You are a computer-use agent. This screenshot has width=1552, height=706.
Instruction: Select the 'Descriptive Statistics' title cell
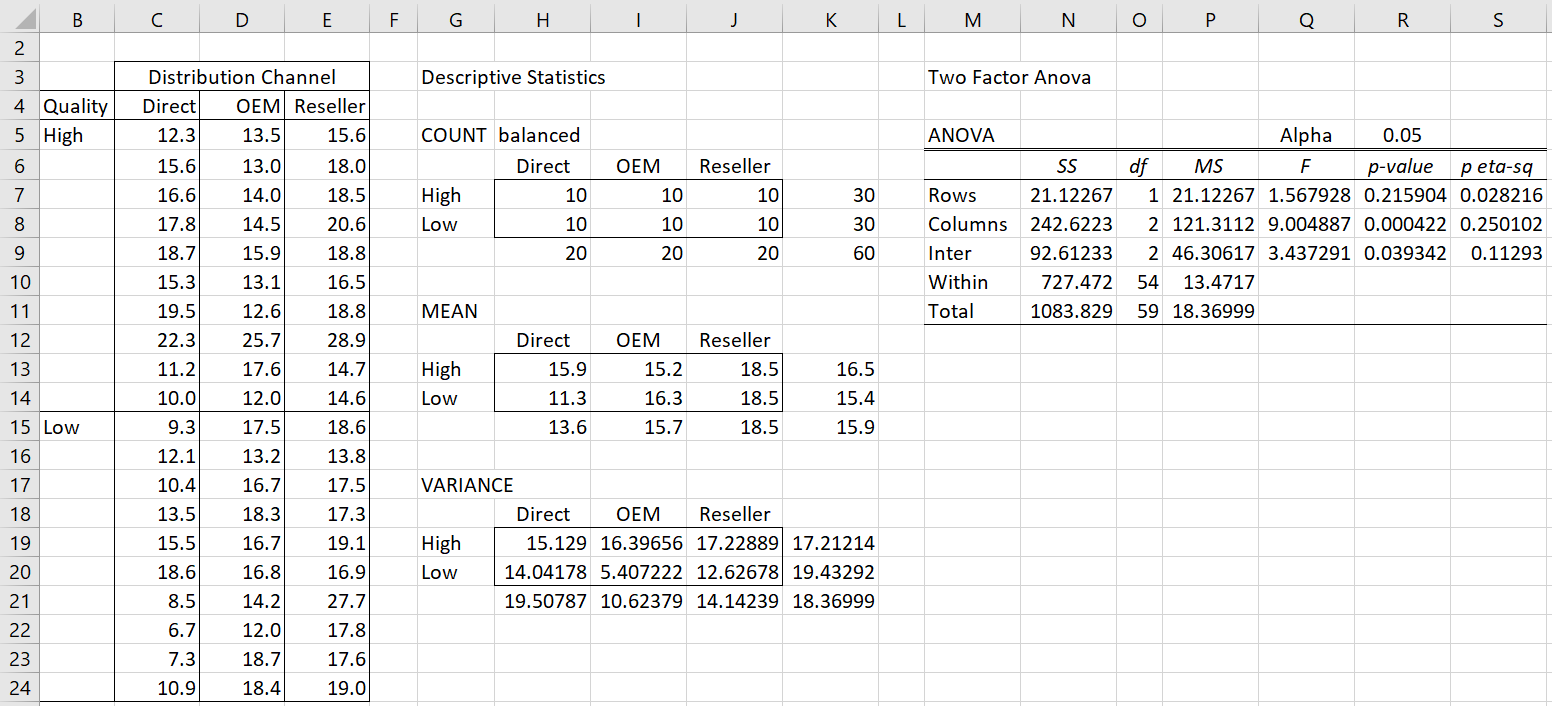click(x=513, y=77)
